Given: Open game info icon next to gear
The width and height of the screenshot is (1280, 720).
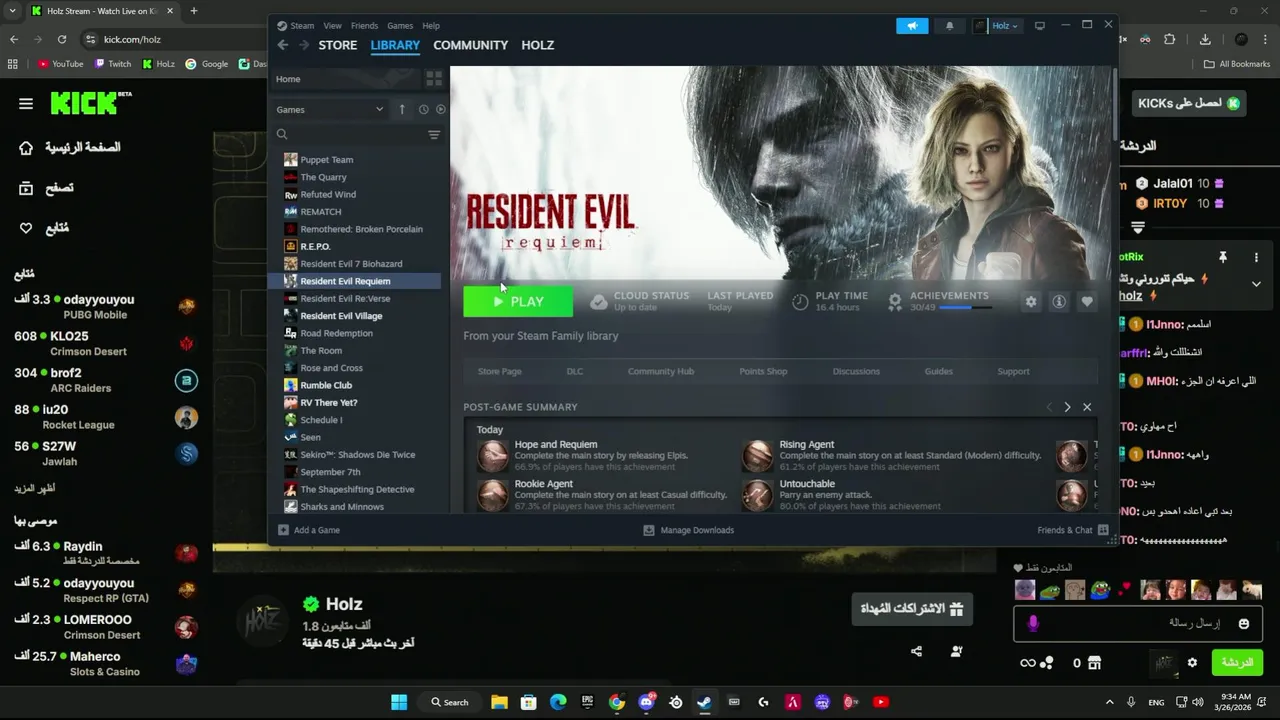Looking at the screenshot, I should pyautogui.click(x=1059, y=301).
